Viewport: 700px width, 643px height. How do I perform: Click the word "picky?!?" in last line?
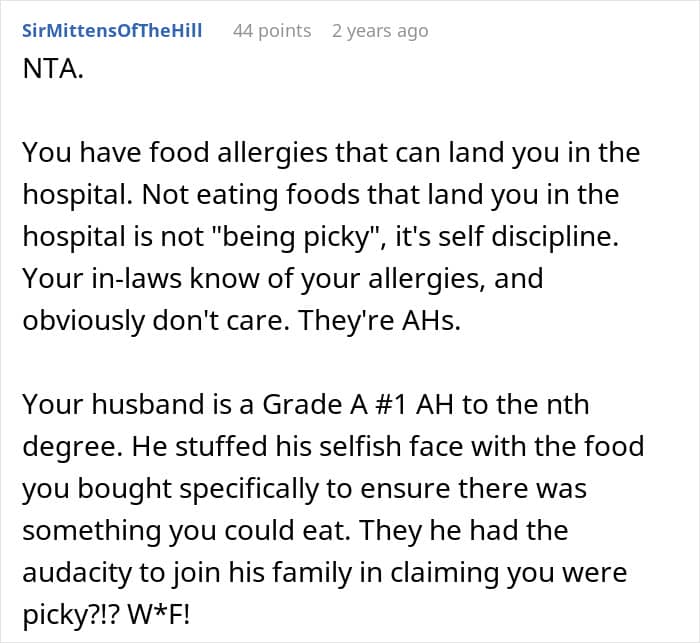[x=70, y=613]
